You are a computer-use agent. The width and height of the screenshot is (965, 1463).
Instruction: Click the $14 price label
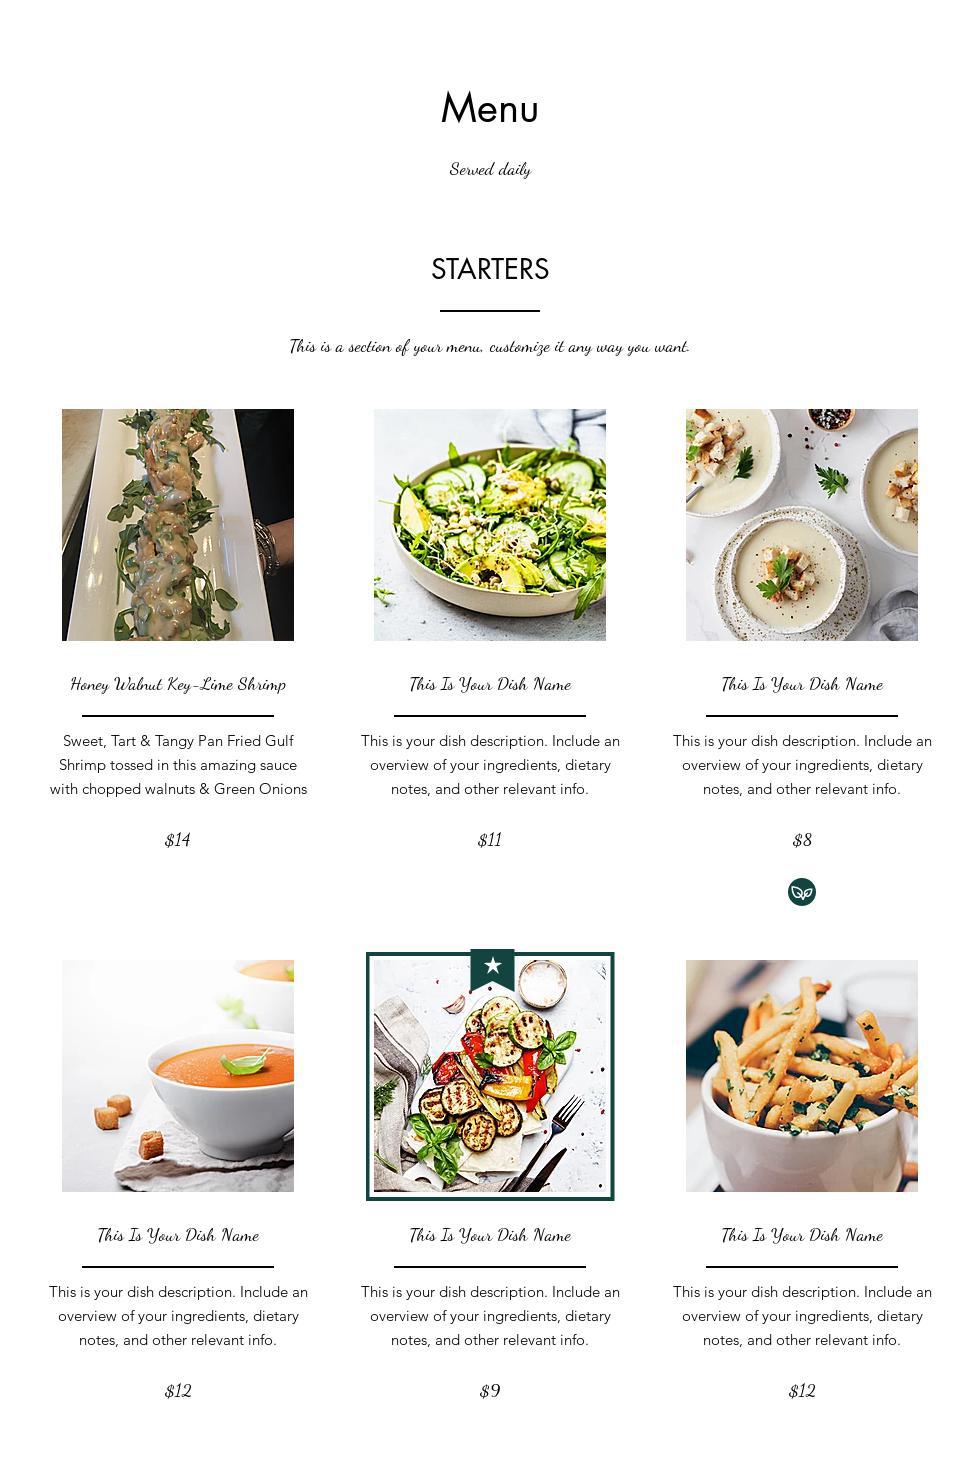(x=178, y=840)
